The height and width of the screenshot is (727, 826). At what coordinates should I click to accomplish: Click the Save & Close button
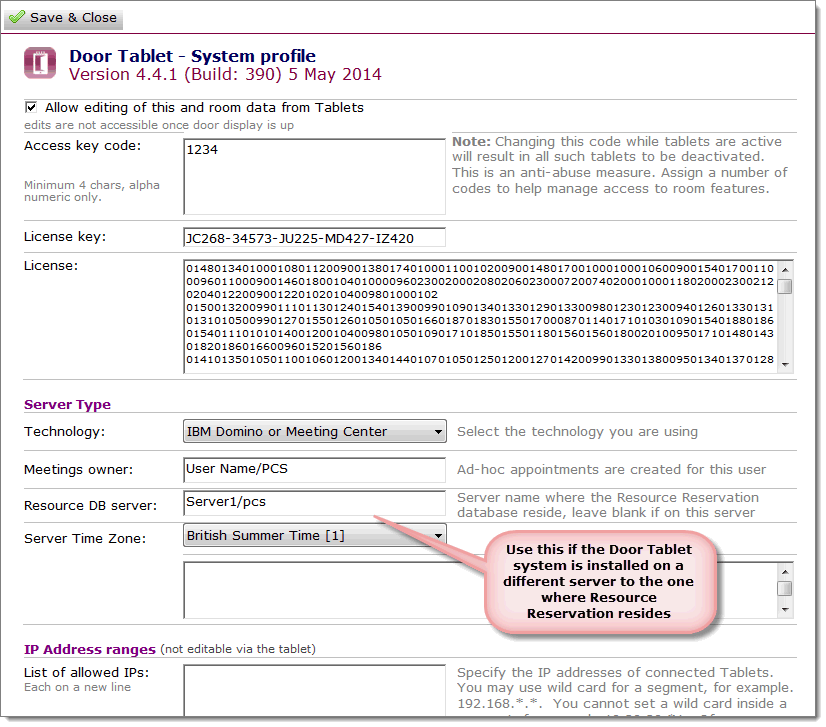63,17
